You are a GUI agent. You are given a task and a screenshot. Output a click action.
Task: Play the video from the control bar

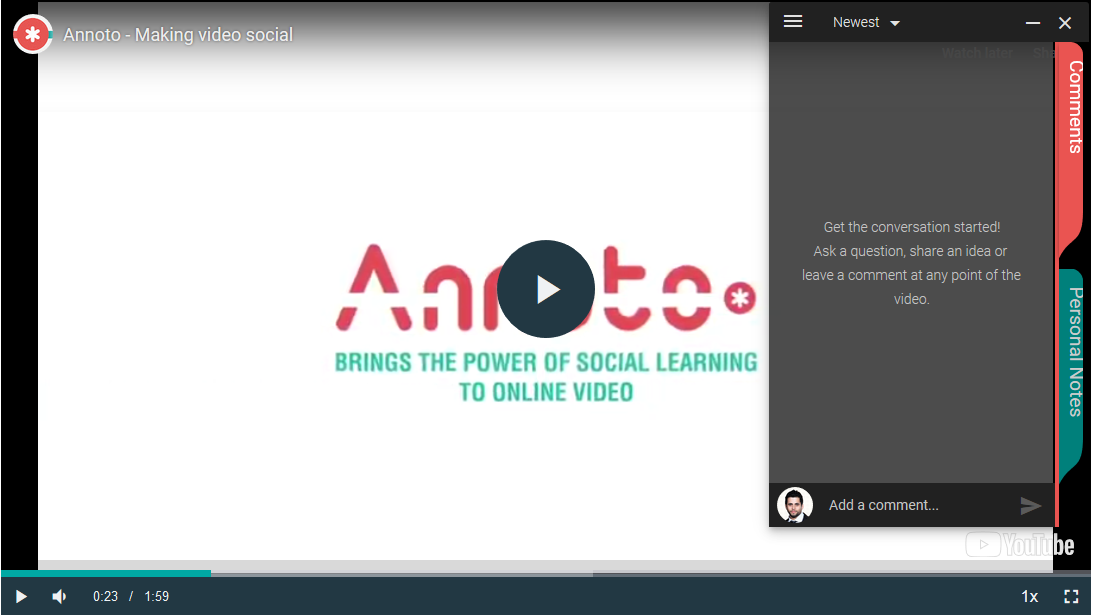click(x=21, y=596)
